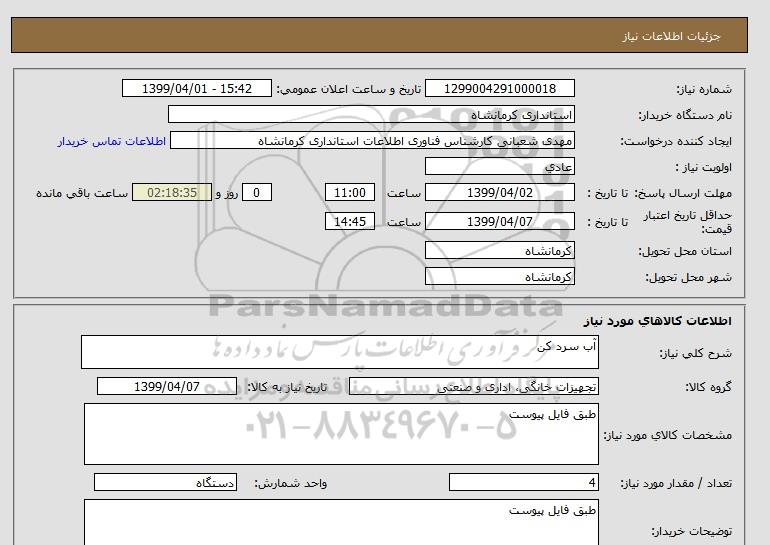The width and height of the screenshot is (770, 545).
Task: Click the response deadline date 1399/04/02
Action: [499, 192]
